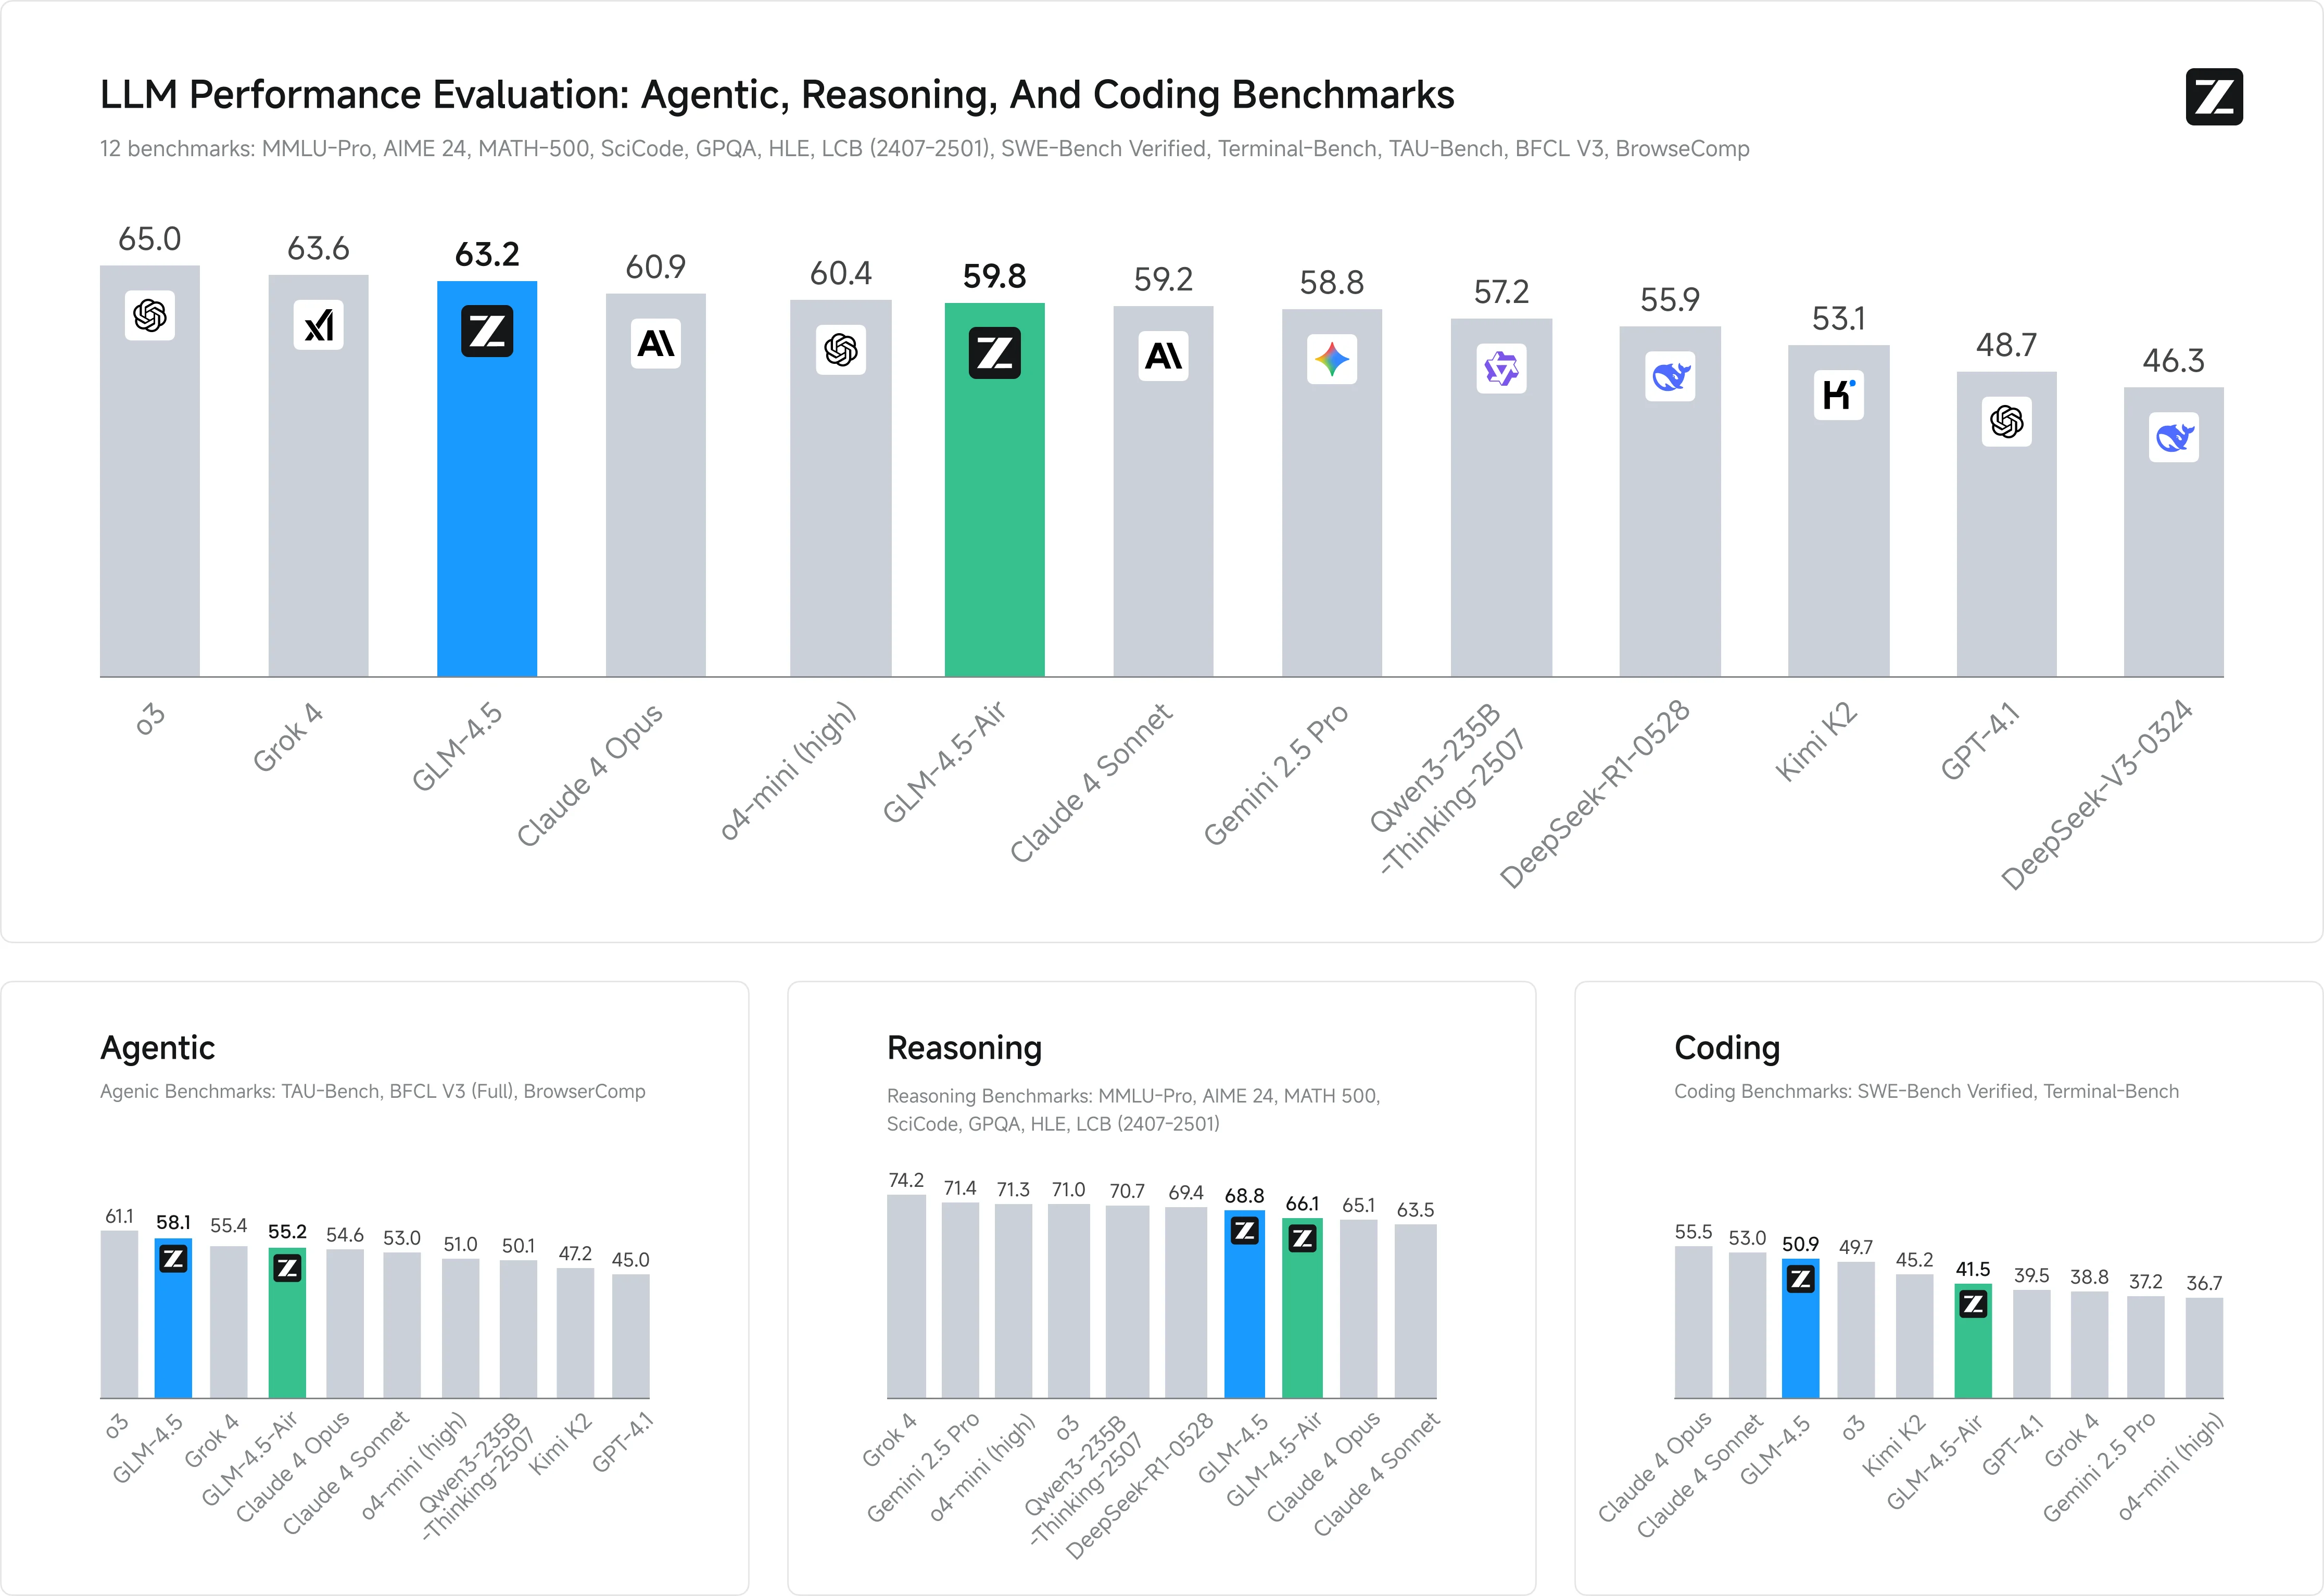Click the Agentic section heading

click(158, 1047)
